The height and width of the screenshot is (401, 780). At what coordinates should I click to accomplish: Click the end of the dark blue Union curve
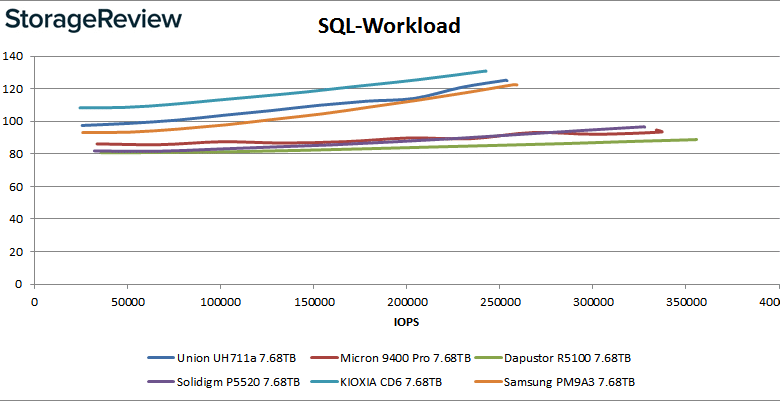point(506,80)
